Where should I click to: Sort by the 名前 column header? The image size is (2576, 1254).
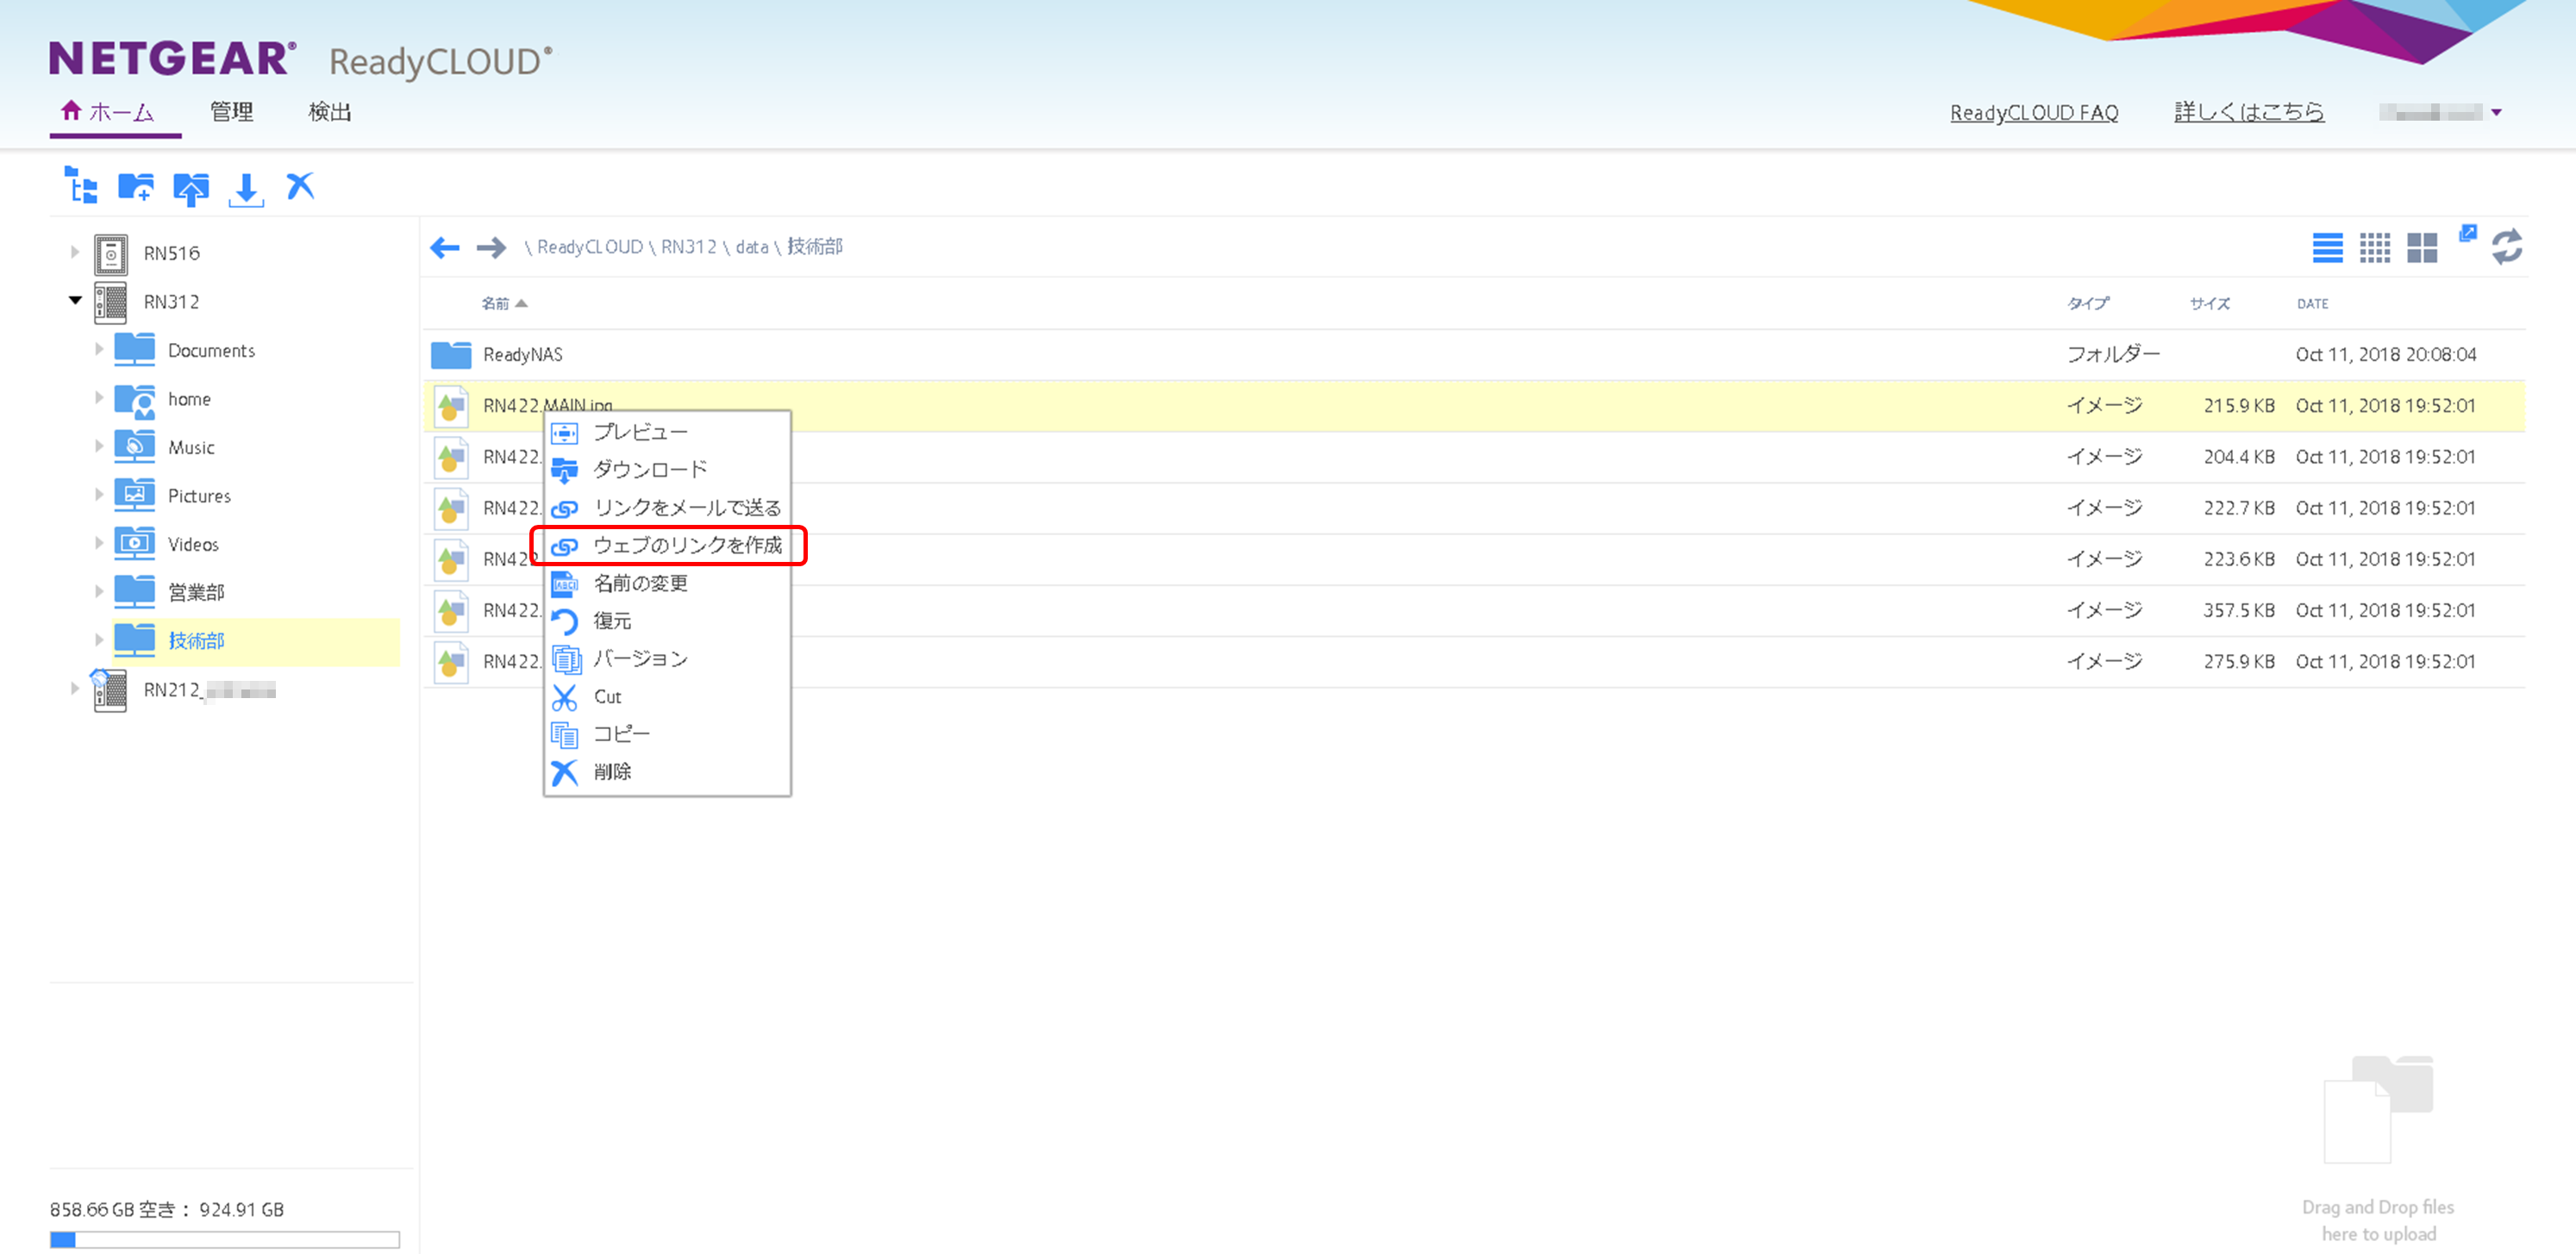point(504,303)
